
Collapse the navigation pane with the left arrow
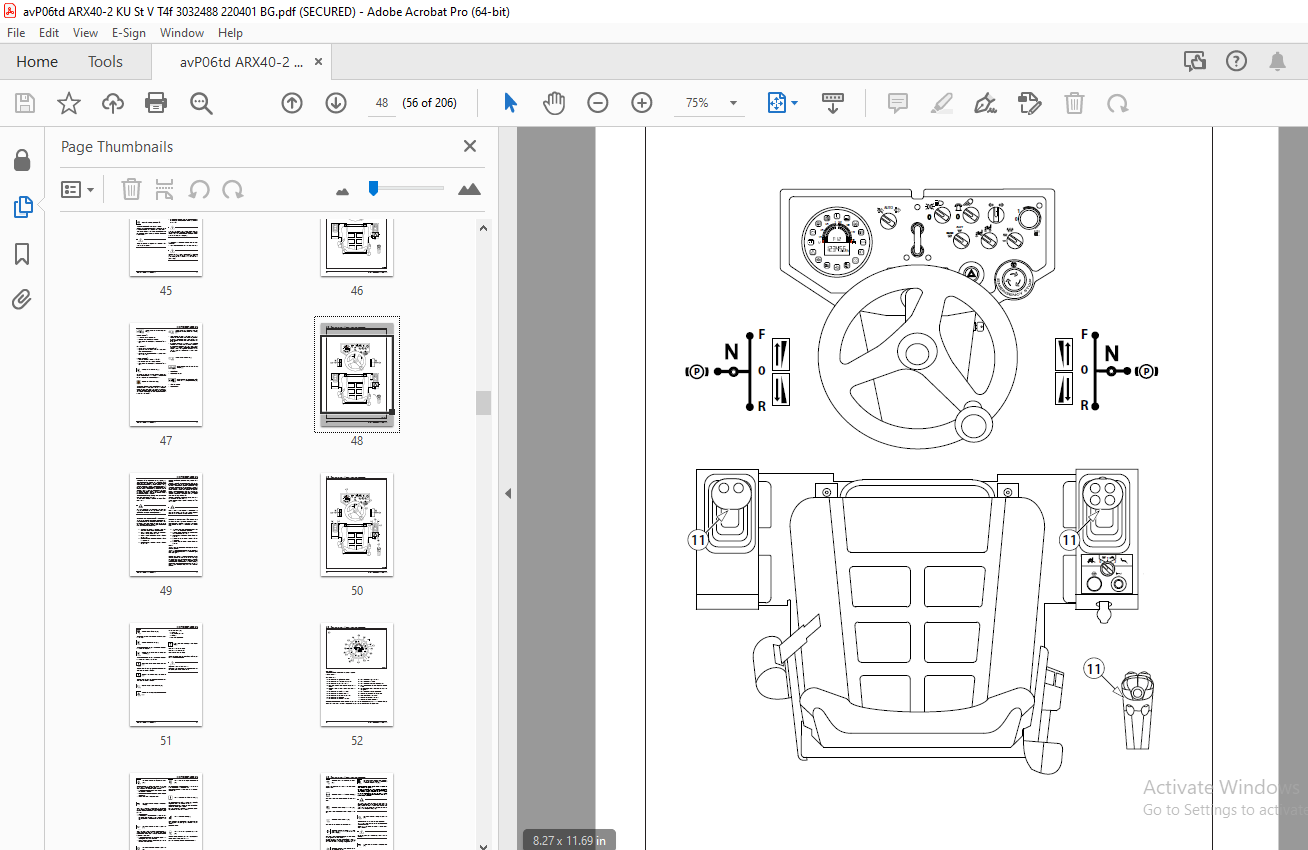tap(508, 494)
